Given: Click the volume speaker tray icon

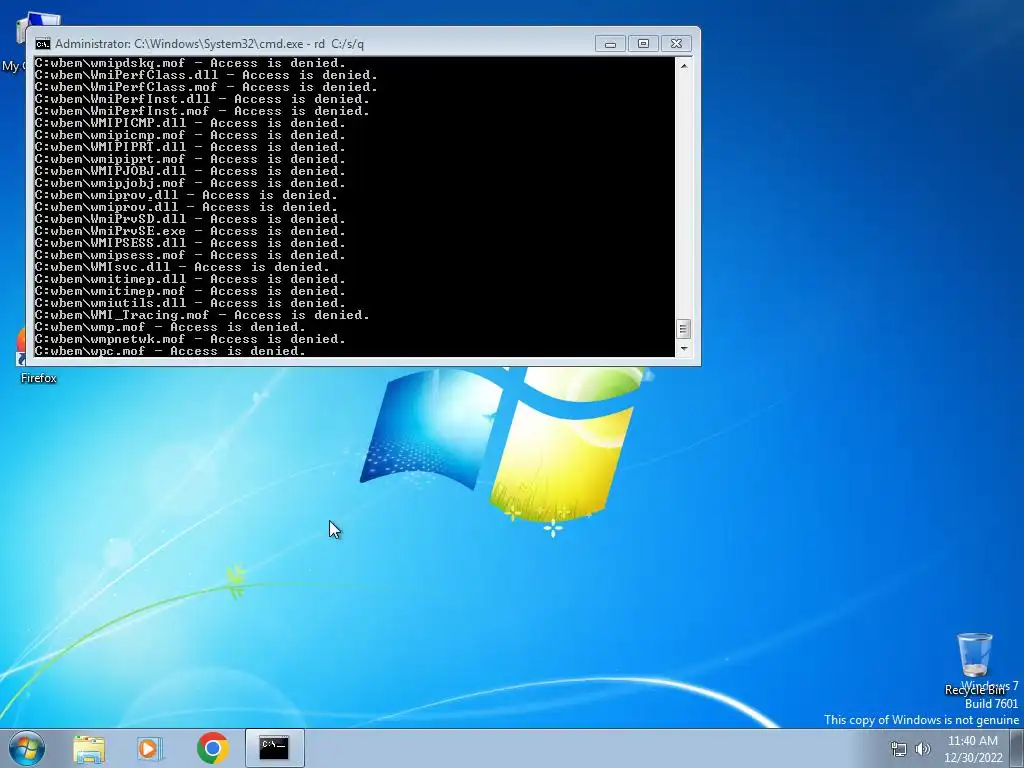Looking at the screenshot, I should [x=923, y=749].
